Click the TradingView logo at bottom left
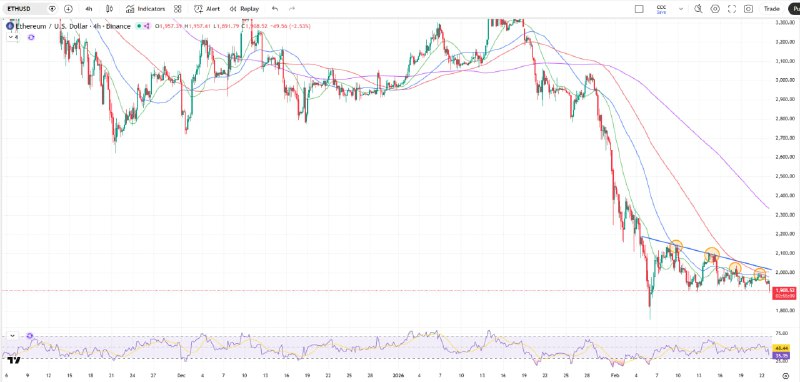Image resolution: width=800 pixels, height=382 pixels. point(15,360)
